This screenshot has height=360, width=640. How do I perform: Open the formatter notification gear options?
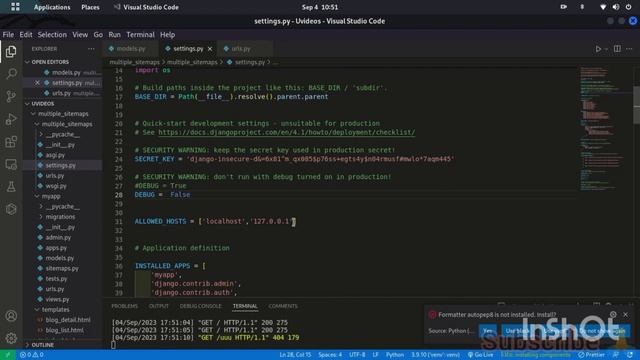coord(613,314)
